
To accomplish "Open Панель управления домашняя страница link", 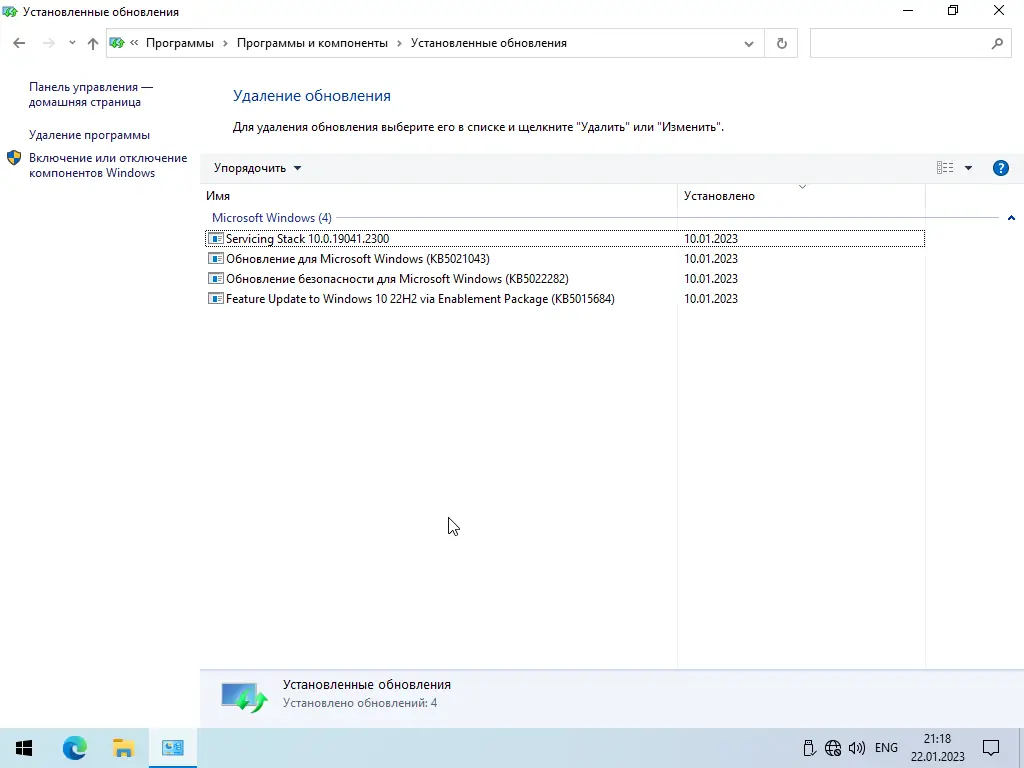I will 91,95.
